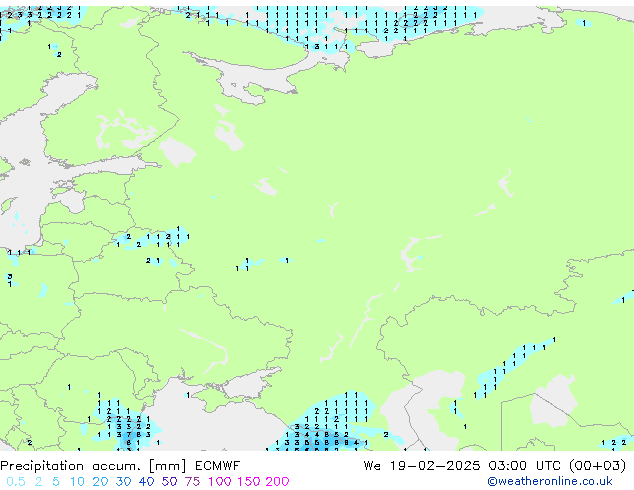The width and height of the screenshot is (634, 490).
Task: Click the 150 legend value
Action: coord(249,482)
